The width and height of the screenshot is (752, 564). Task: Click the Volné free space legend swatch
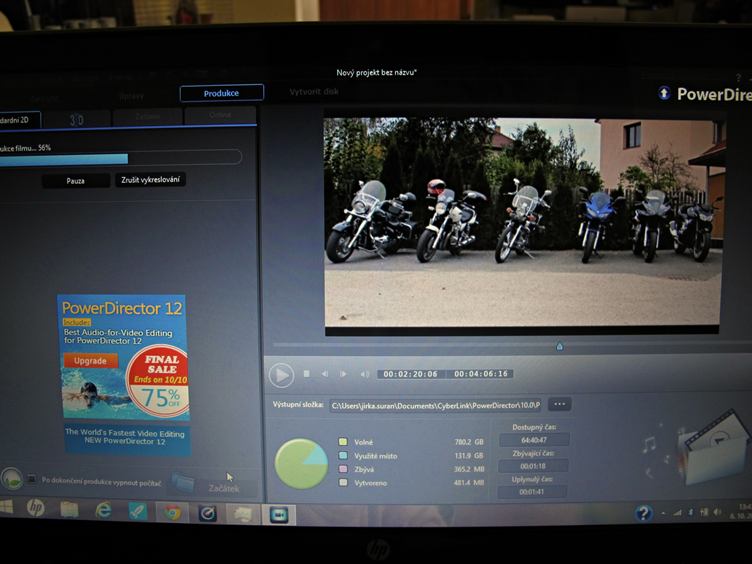(x=343, y=441)
